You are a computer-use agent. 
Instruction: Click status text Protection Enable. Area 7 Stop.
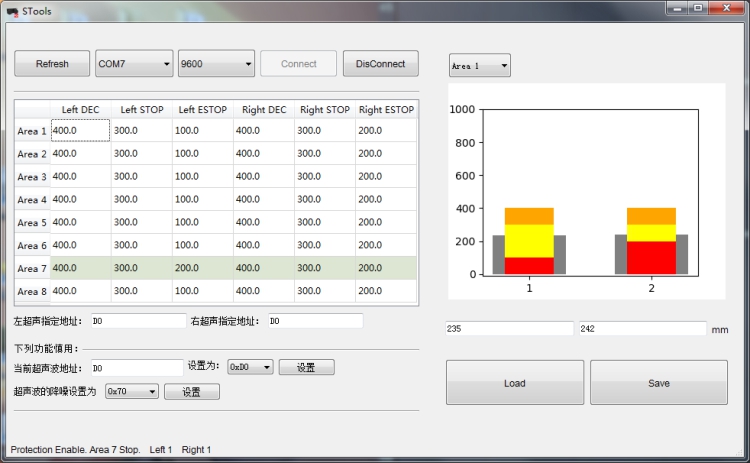[75, 450]
